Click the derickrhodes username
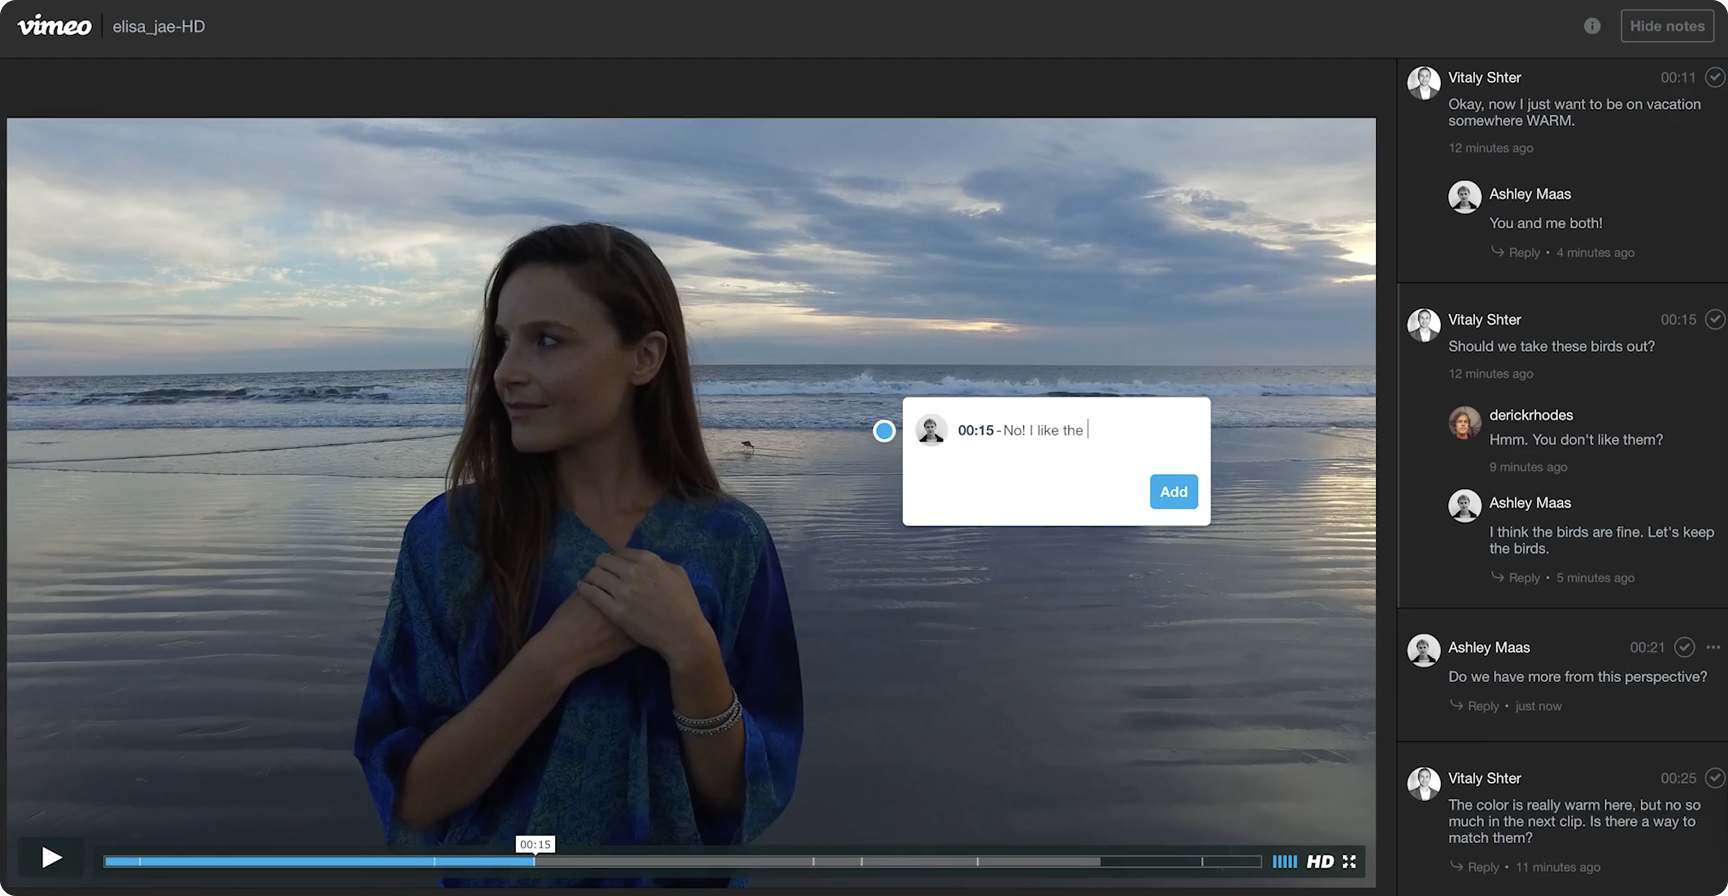 coord(1531,415)
